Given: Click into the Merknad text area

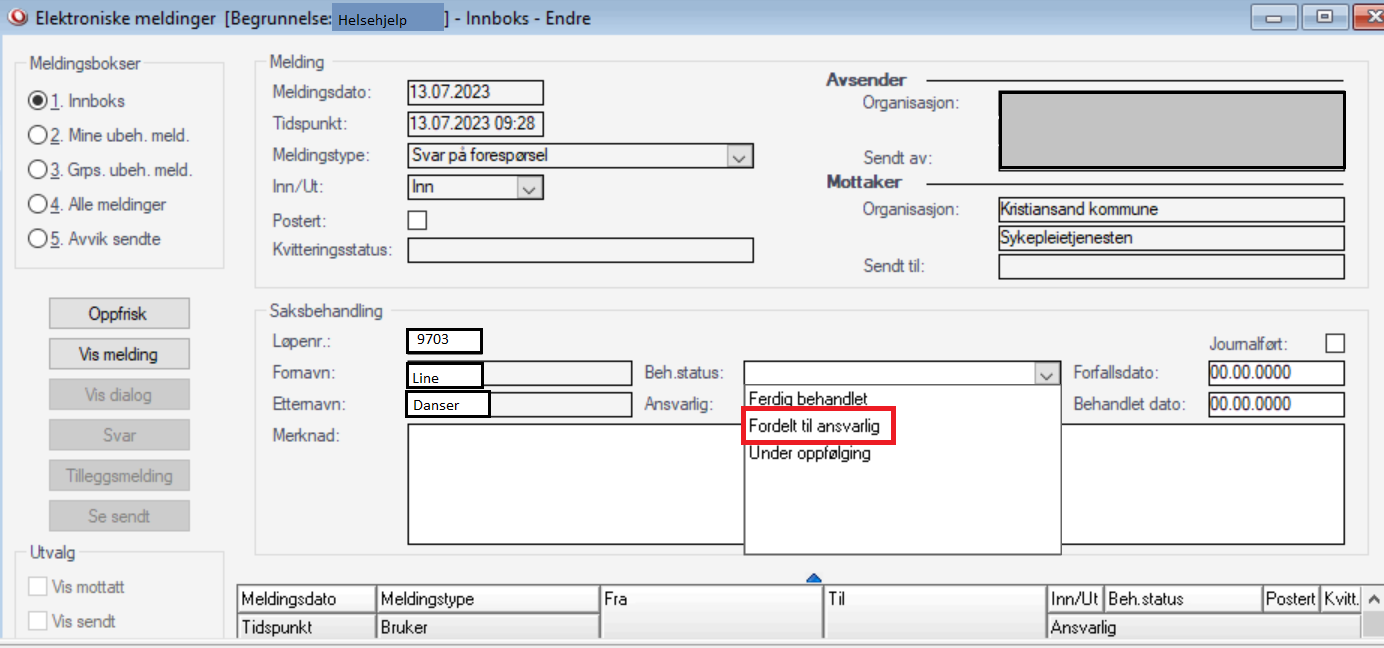Looking at the screenshot, I should pyautogui.click(x=575, y=482).
